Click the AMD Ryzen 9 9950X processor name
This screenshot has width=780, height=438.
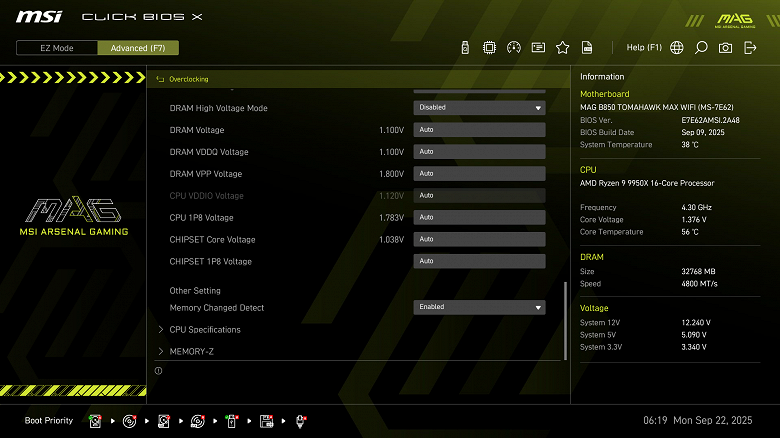647,183
